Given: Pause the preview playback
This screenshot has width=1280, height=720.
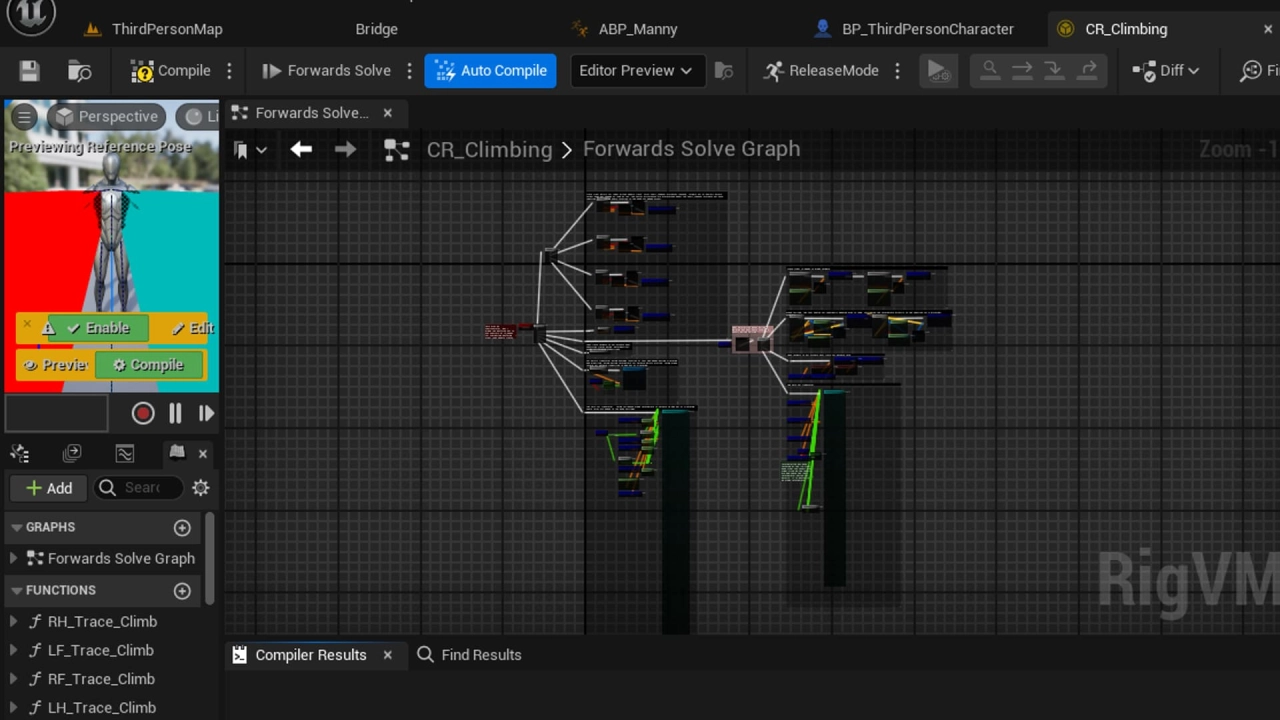Looking at the screenshot, I should [175, 413].
